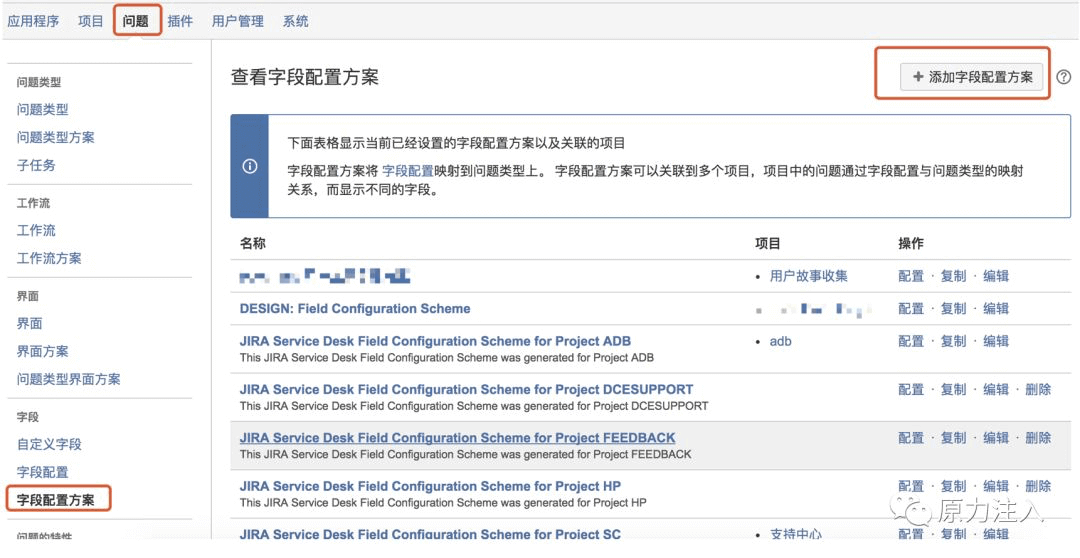Click the 项目 column header in table
1080x558 pixels.
tap(767, 243)
